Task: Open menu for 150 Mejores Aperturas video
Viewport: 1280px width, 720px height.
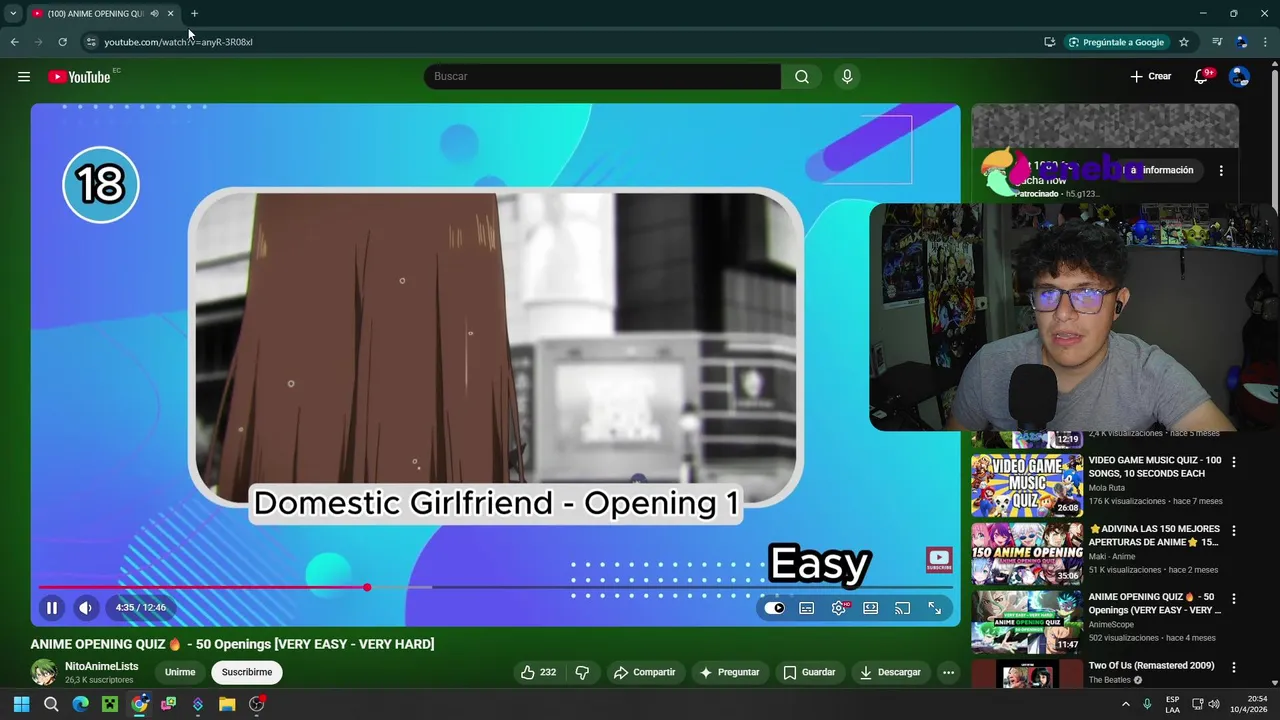Action: 1233,530
